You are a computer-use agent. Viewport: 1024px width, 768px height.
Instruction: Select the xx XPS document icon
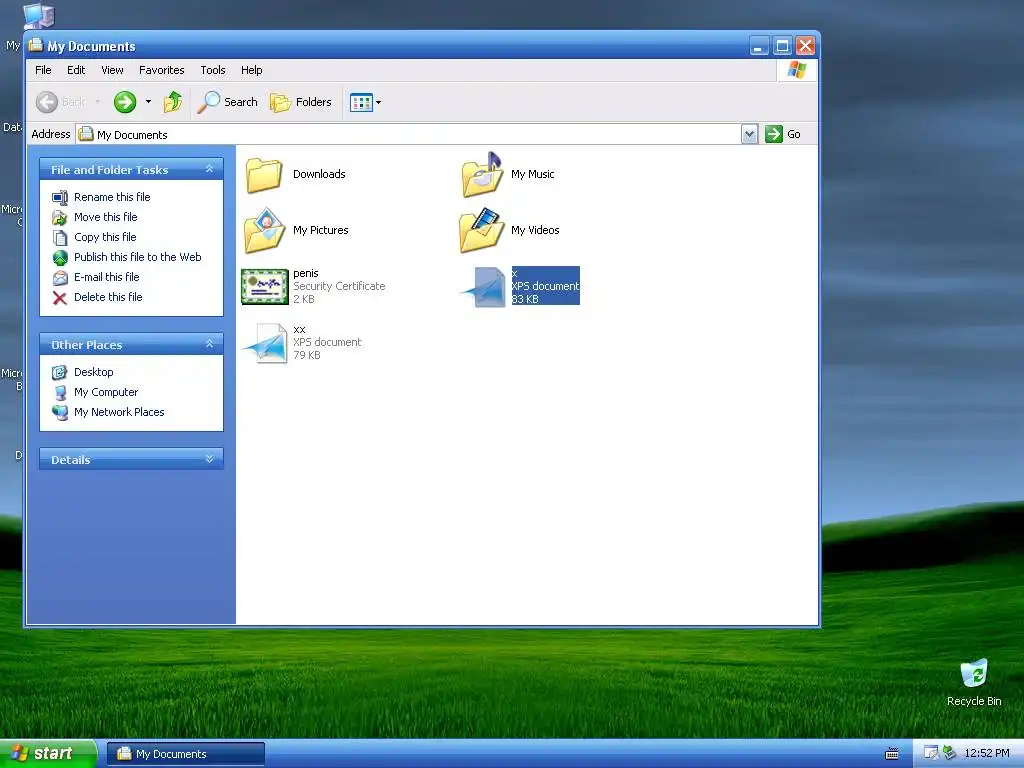pyautogui.click(x=265, y=343)
